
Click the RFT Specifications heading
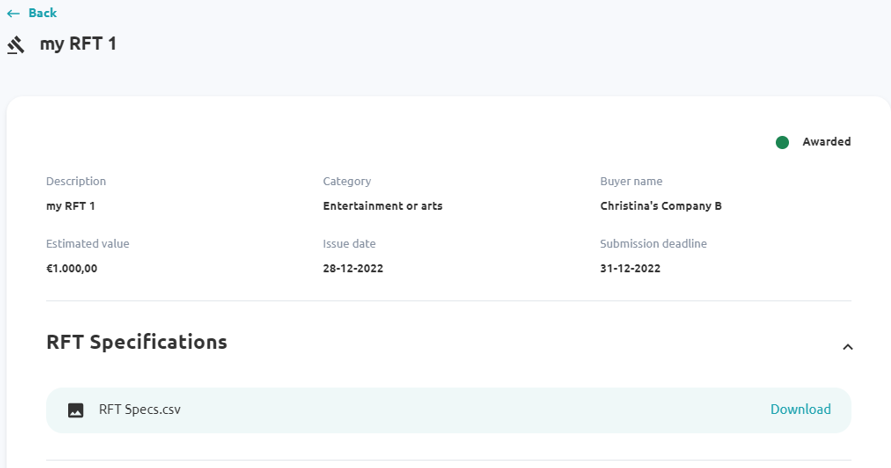[136, 342]
